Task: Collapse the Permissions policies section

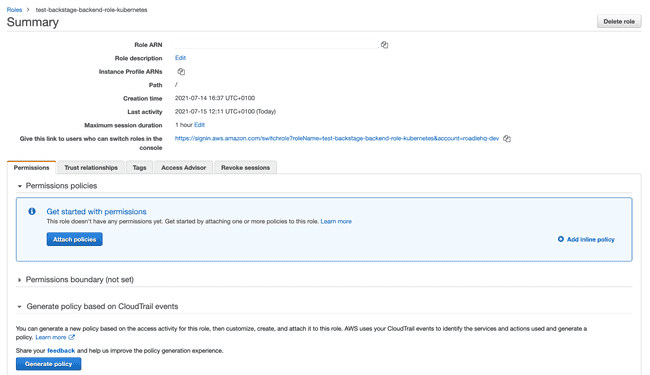Action: pos(19,186)
